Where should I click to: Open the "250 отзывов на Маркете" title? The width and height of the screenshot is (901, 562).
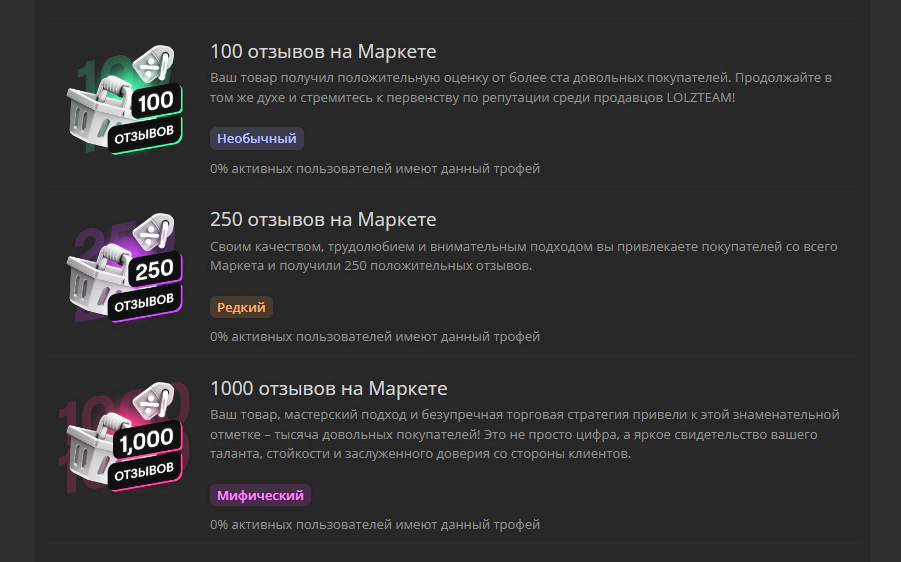(x=323, y=219)
